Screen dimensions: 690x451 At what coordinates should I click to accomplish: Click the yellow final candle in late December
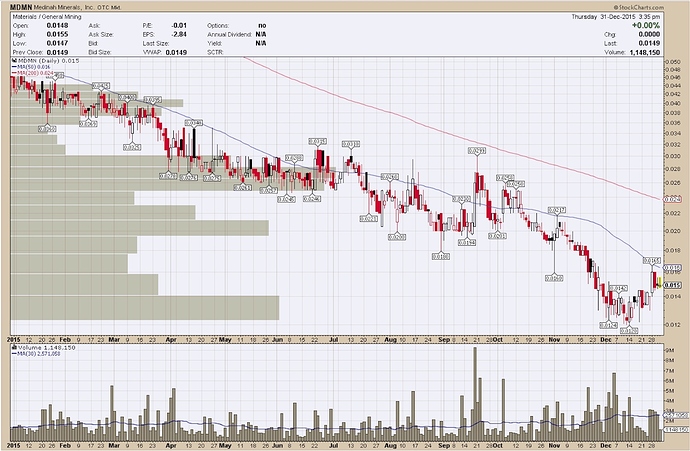click(659, 282)
